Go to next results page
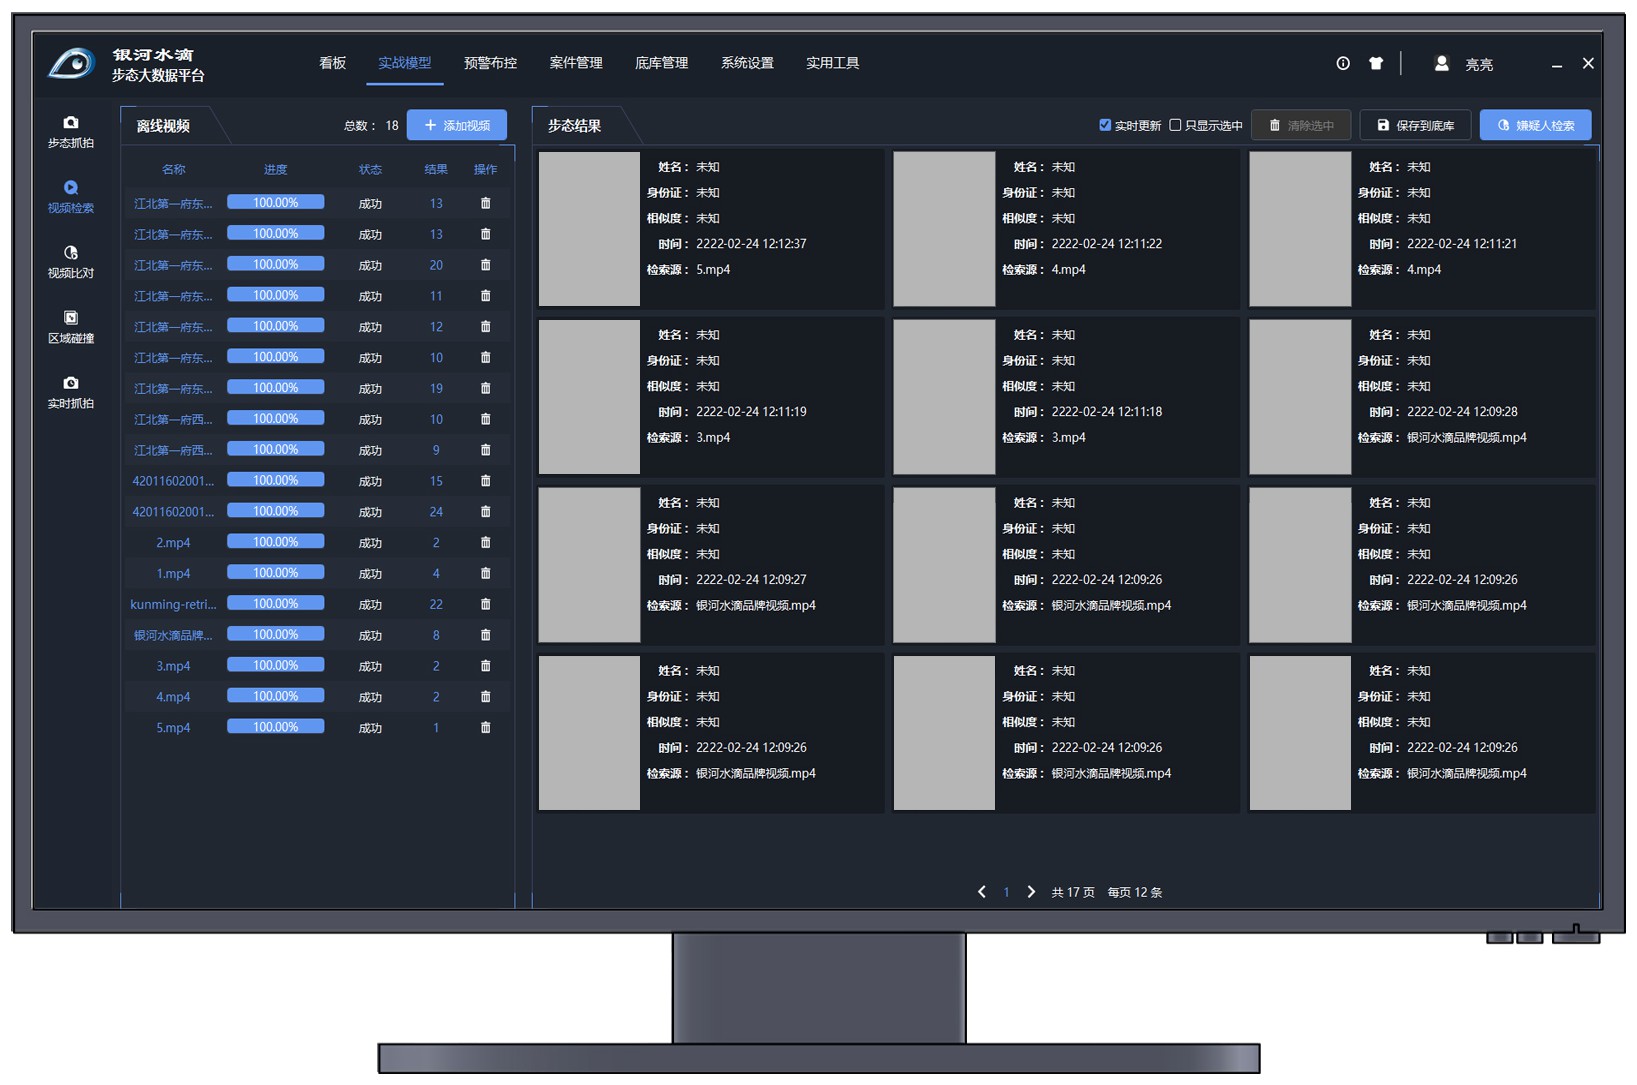 [x=1031, y=891]
